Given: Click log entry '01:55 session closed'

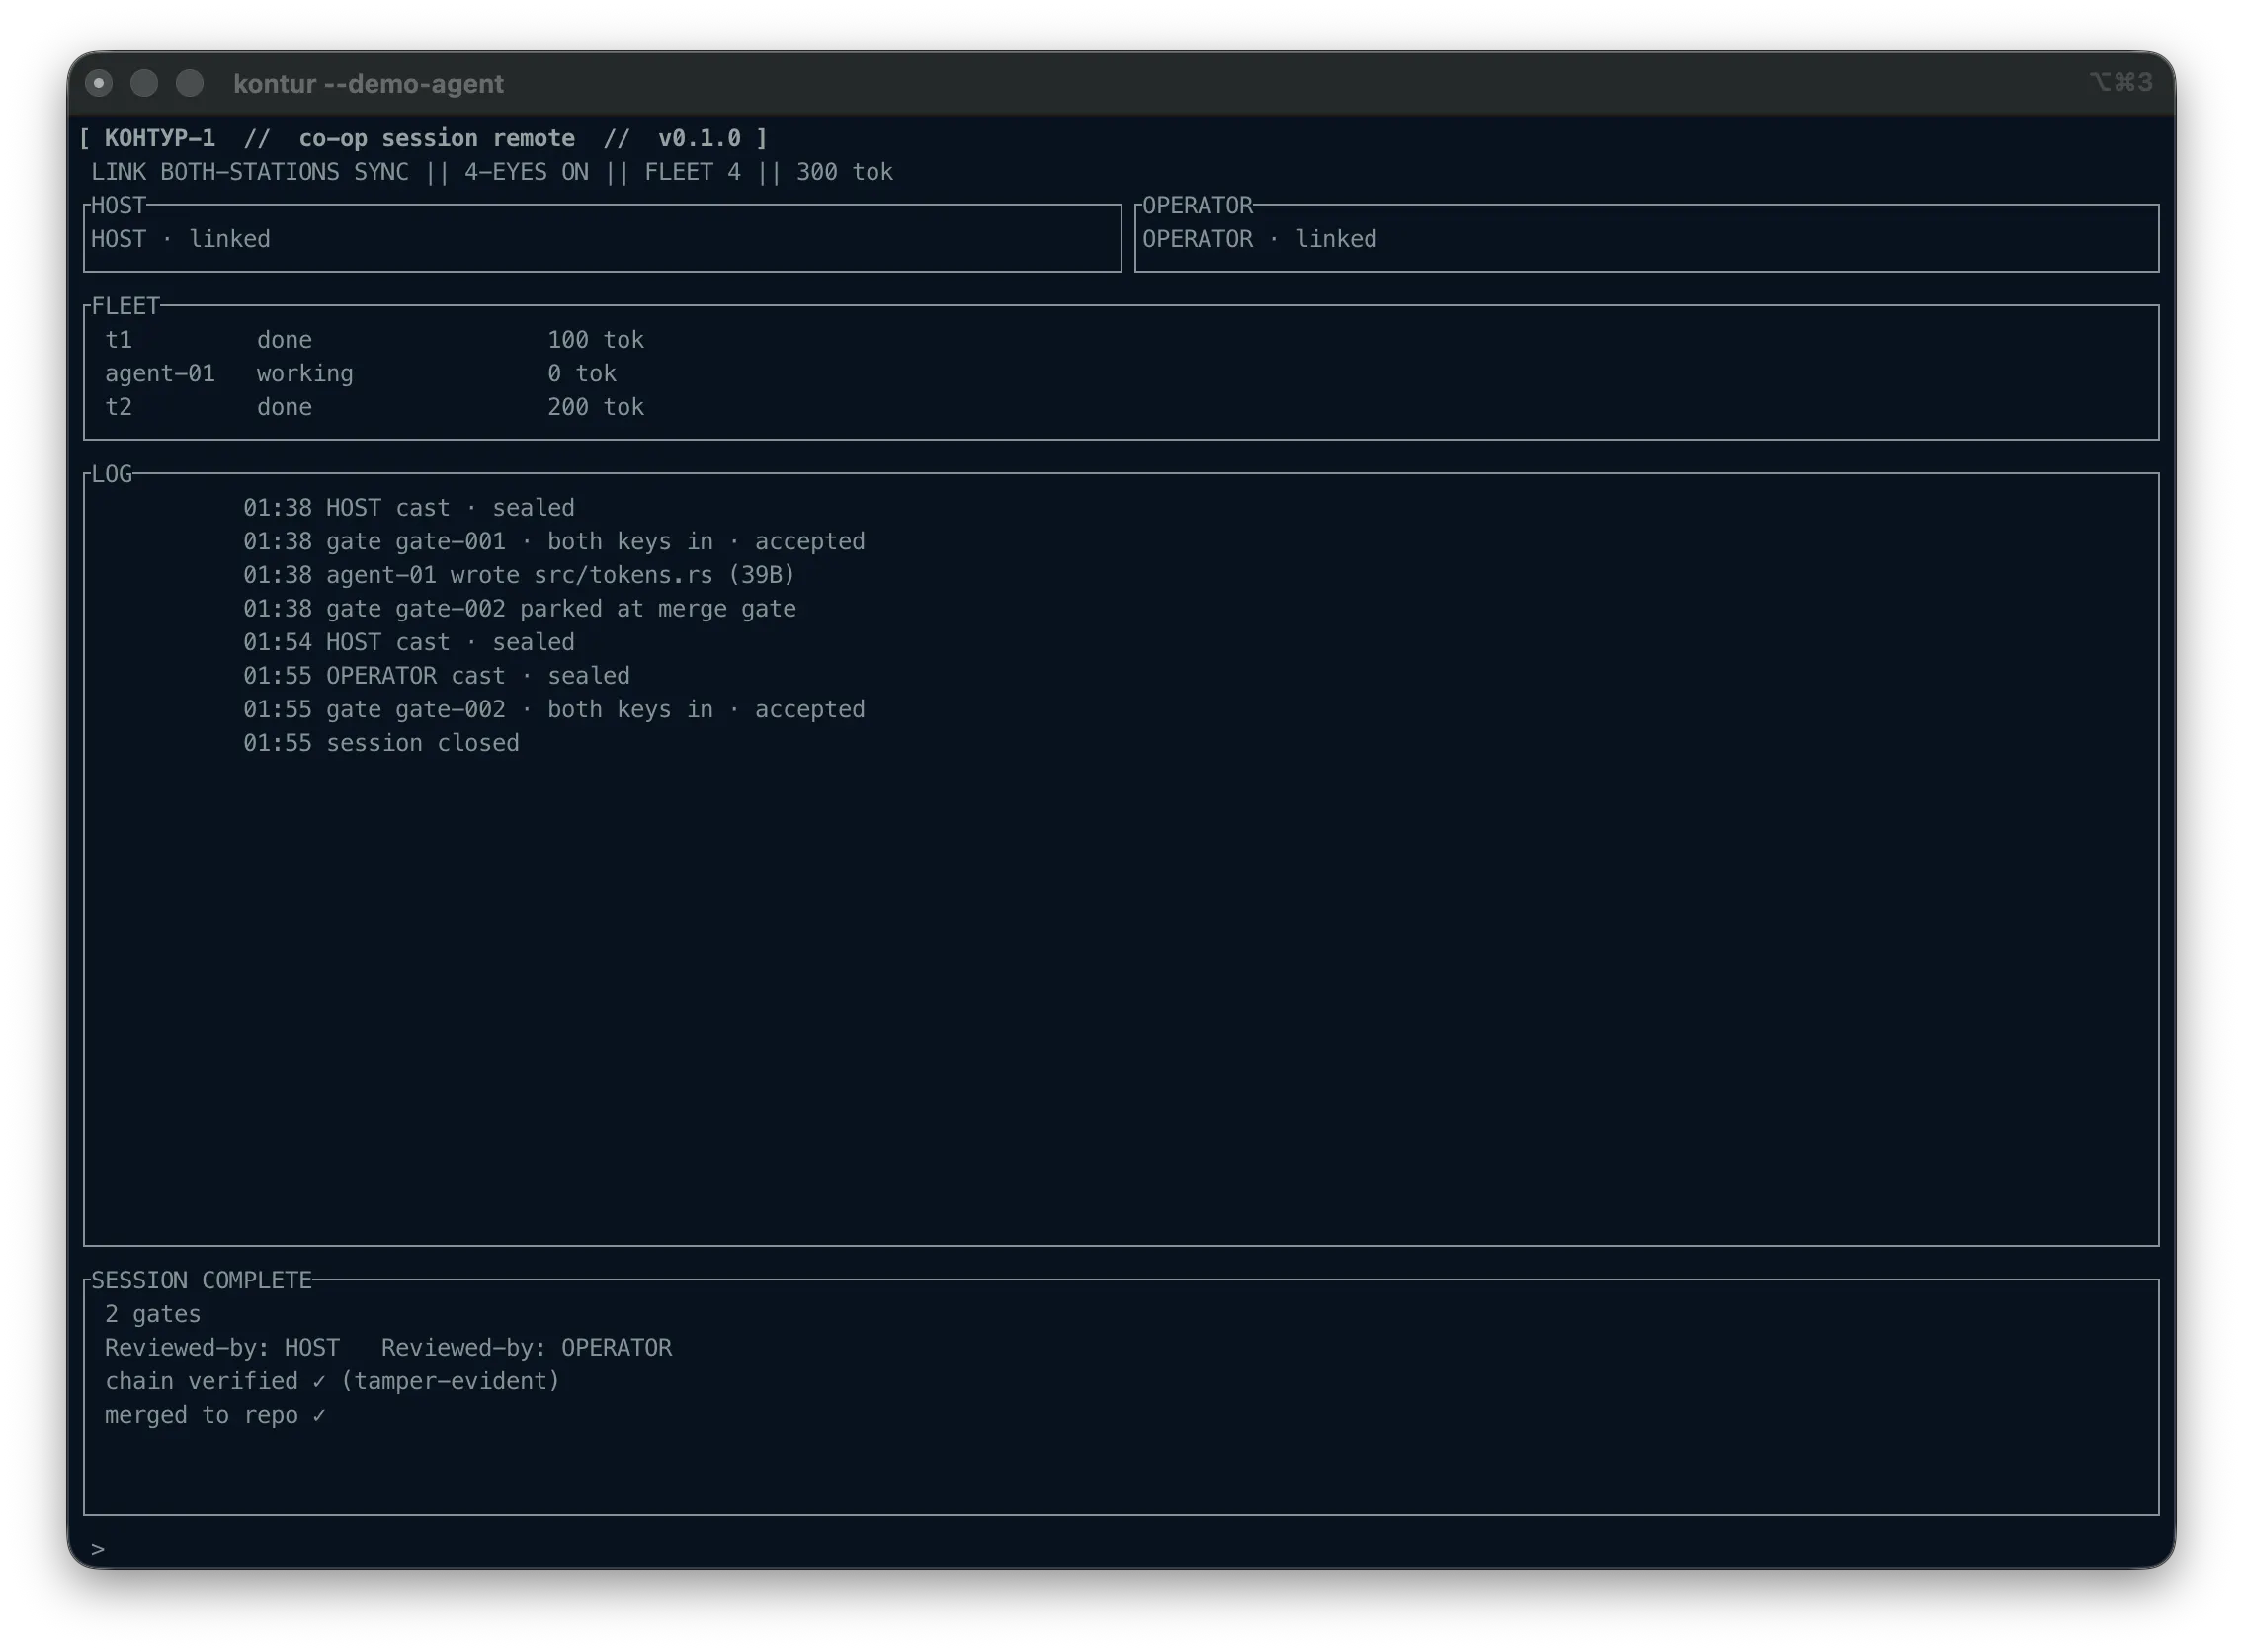Looking at the screenshot, I should 381,743.
